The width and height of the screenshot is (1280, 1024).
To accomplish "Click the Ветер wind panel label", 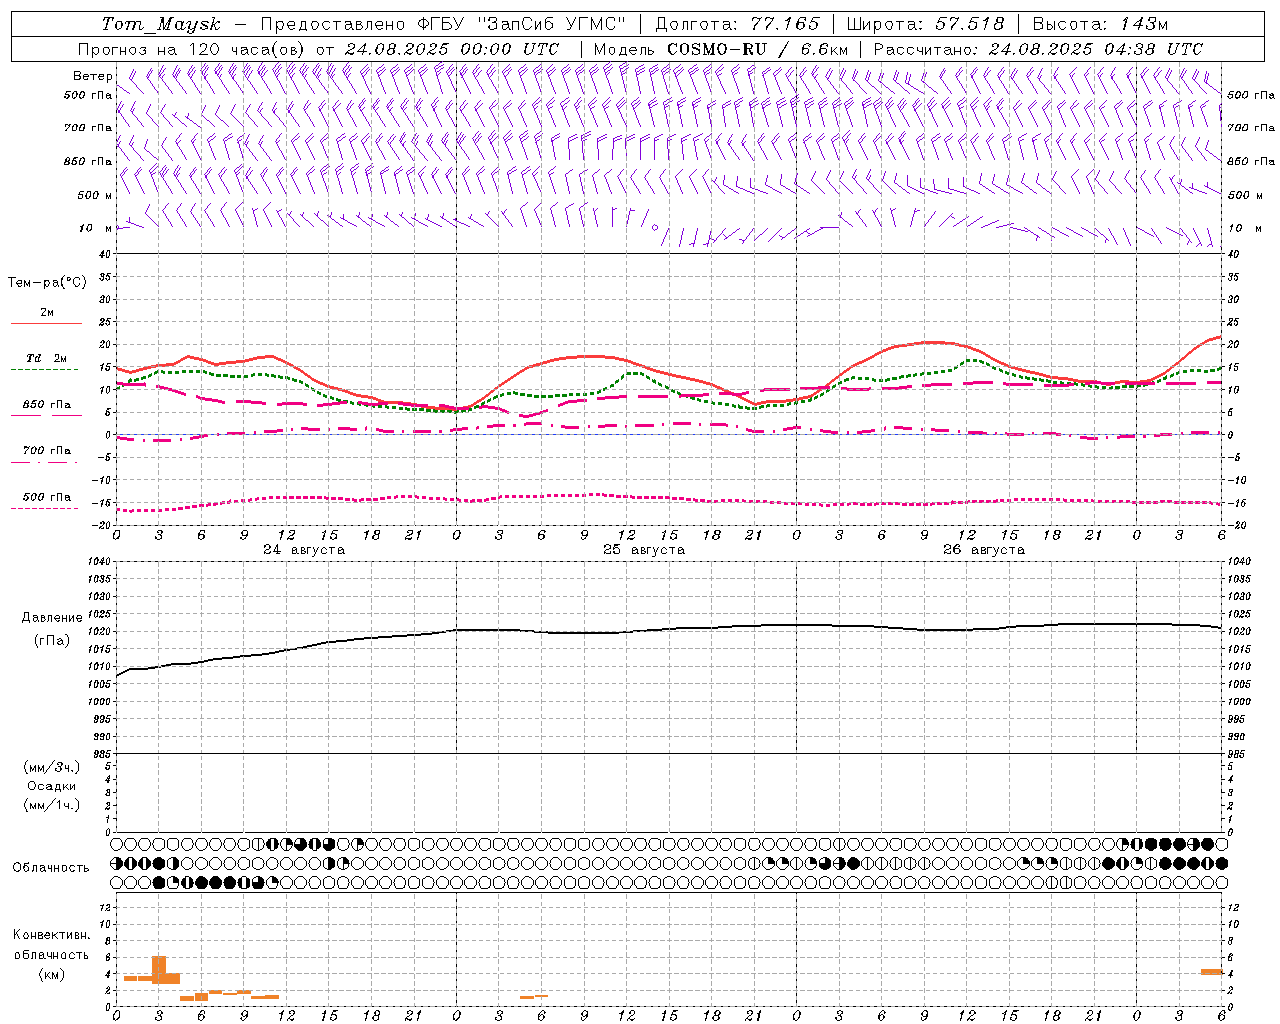I will (93, 76).
